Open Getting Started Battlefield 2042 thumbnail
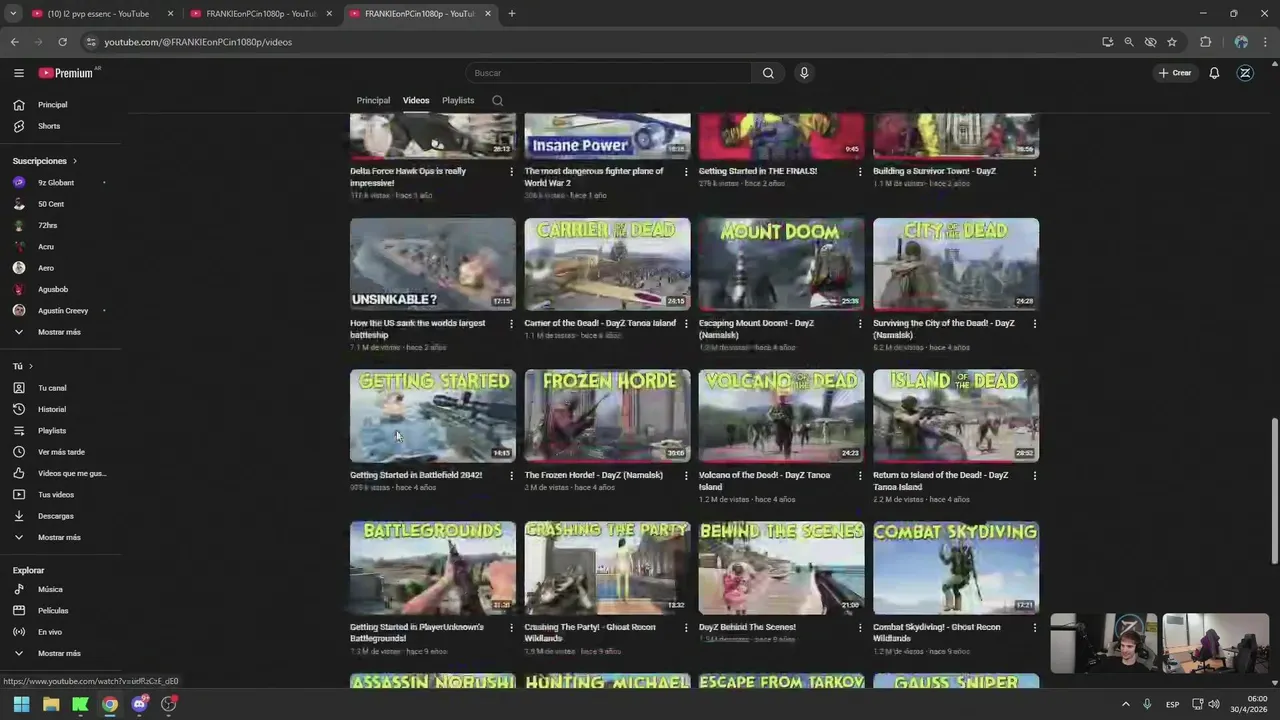 [433, 415]
